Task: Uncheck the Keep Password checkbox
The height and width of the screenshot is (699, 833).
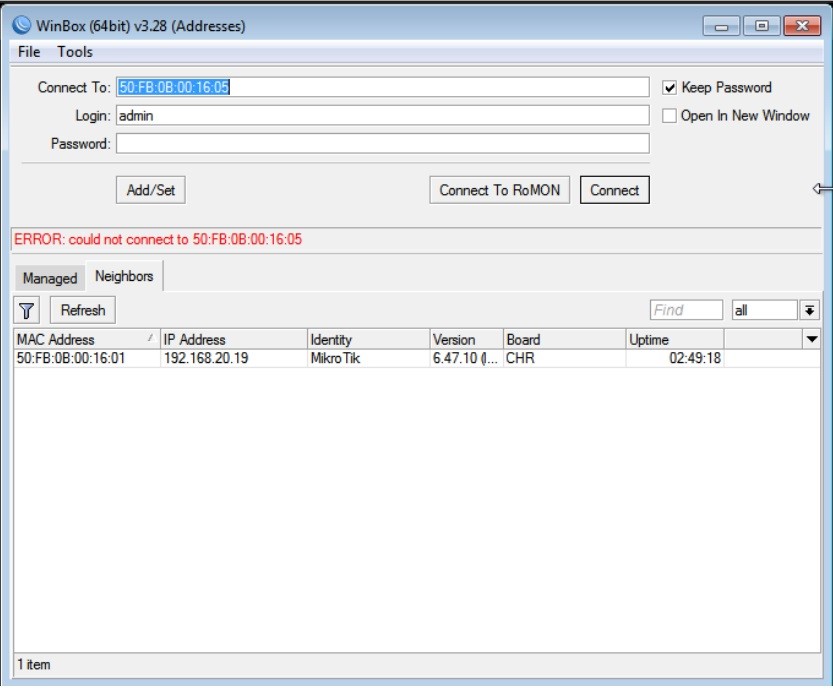Action: pyautogui.click(x=669, y=88)
